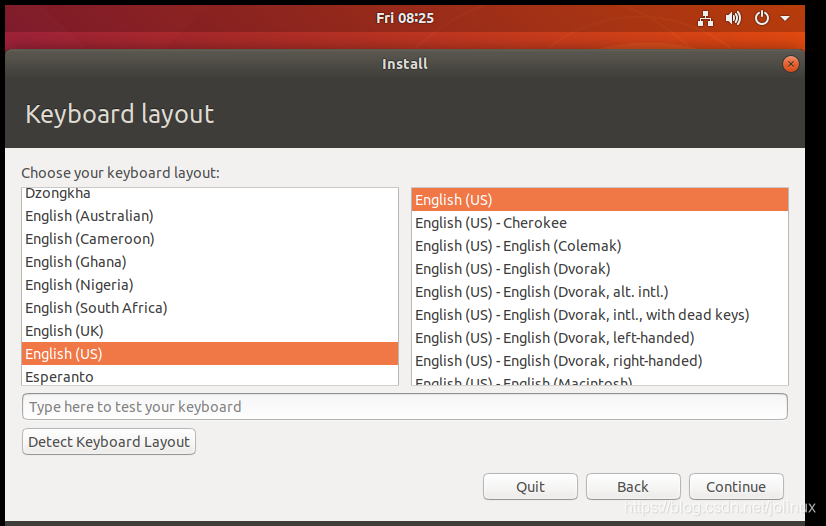Select English (US) - English (Dvorak)
Viewport: 826px width, 526px height.
point(599,269)
